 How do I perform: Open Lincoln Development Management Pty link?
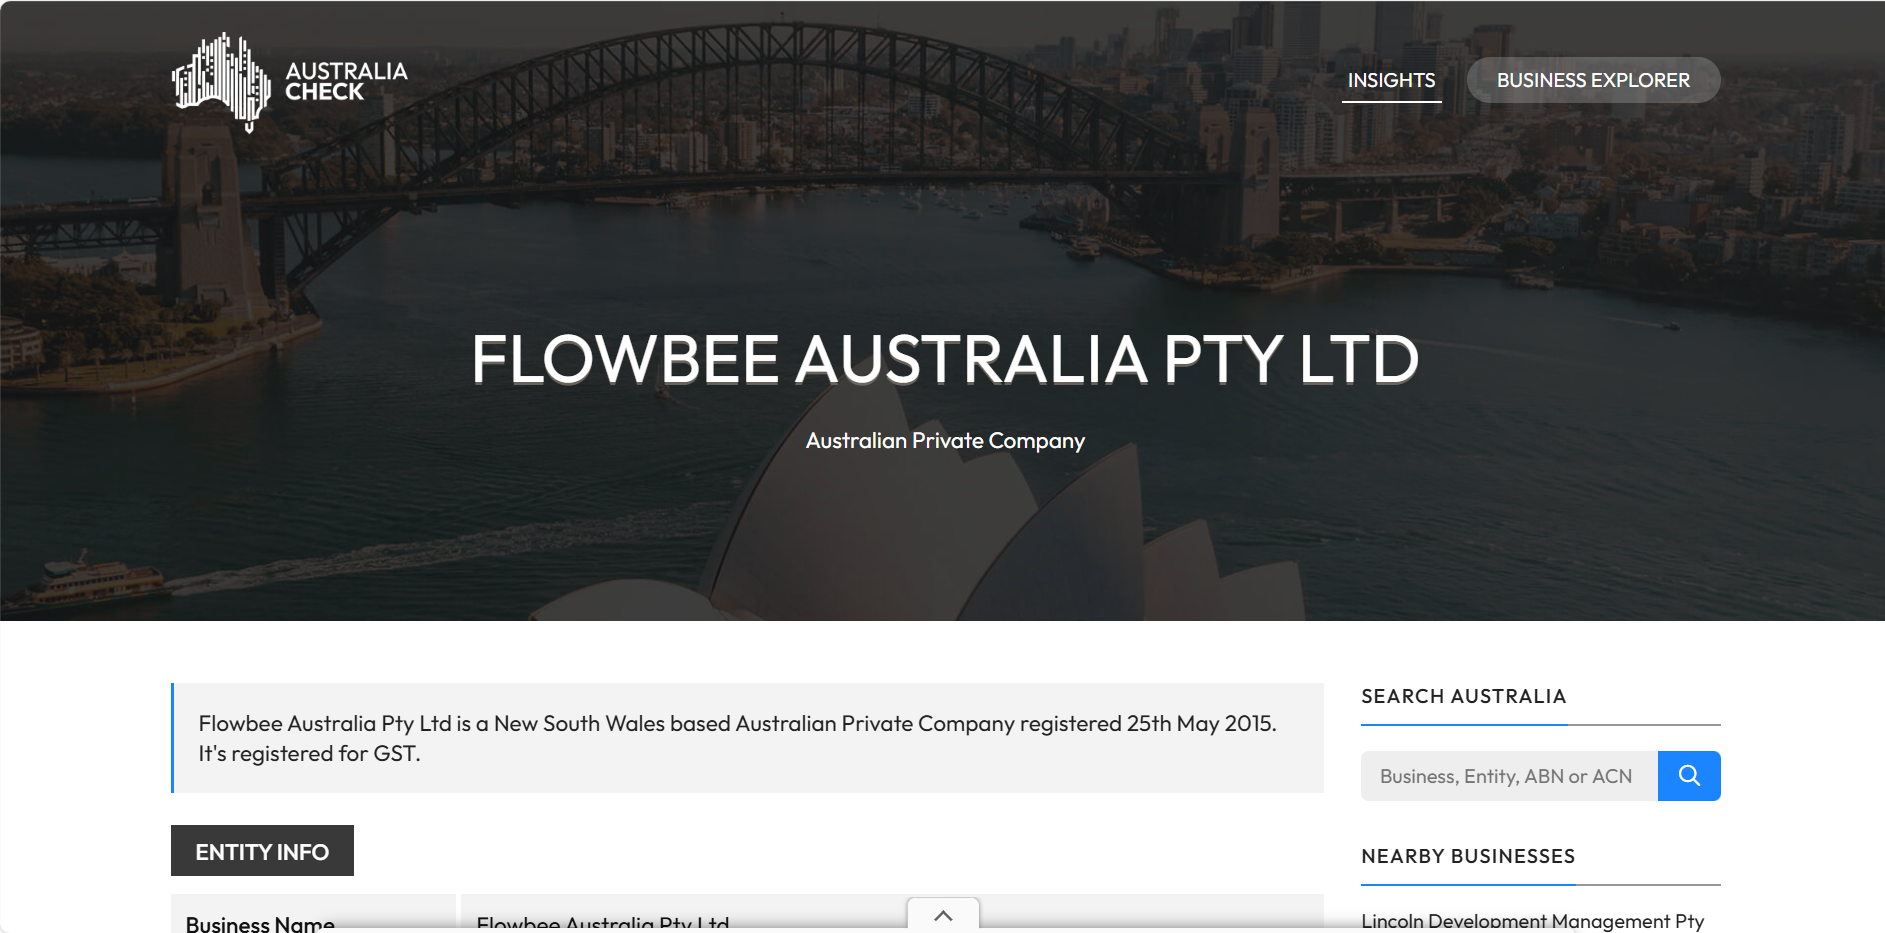pyautogui.click(x=1531, y=920)
